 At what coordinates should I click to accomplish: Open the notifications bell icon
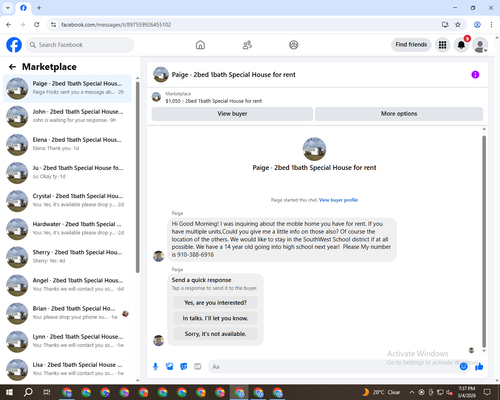(461, 45)
